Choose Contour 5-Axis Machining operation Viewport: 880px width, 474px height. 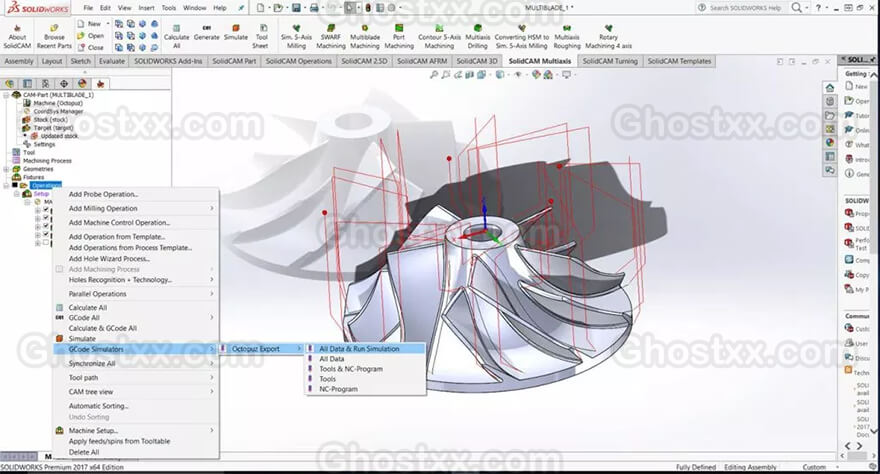click(439, 36)
